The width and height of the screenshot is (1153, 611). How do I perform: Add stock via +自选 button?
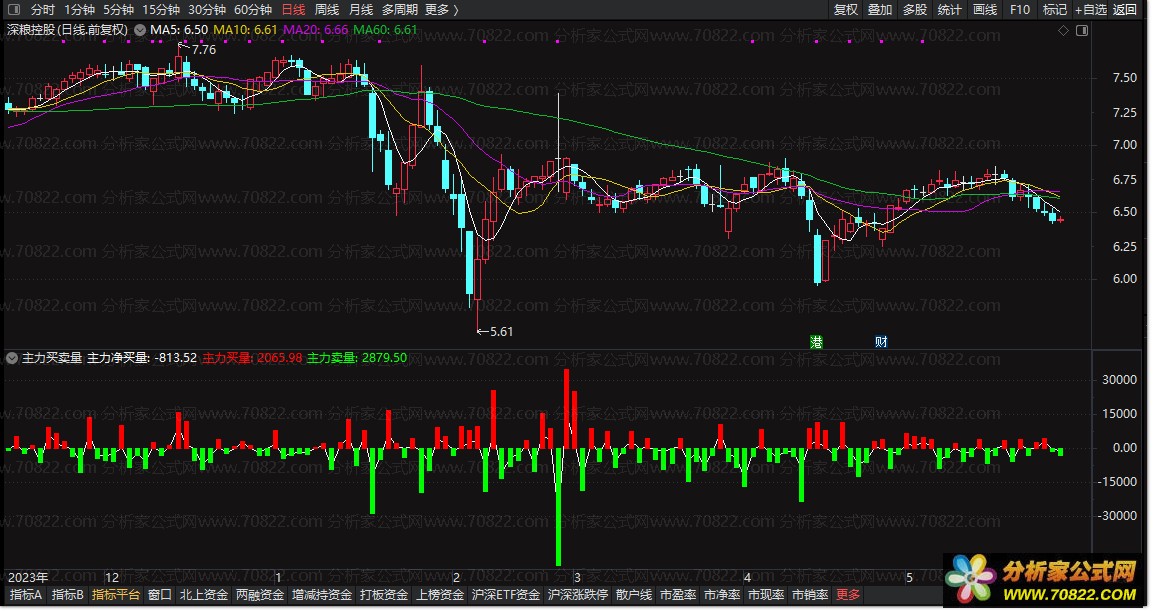tap(1090, 10)
